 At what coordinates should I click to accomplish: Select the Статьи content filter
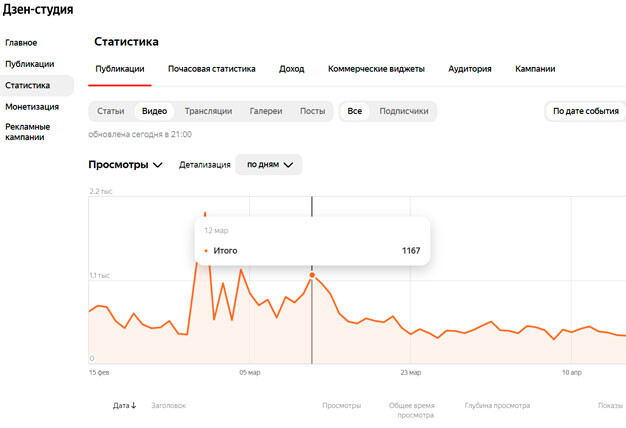tap(110, 111)
